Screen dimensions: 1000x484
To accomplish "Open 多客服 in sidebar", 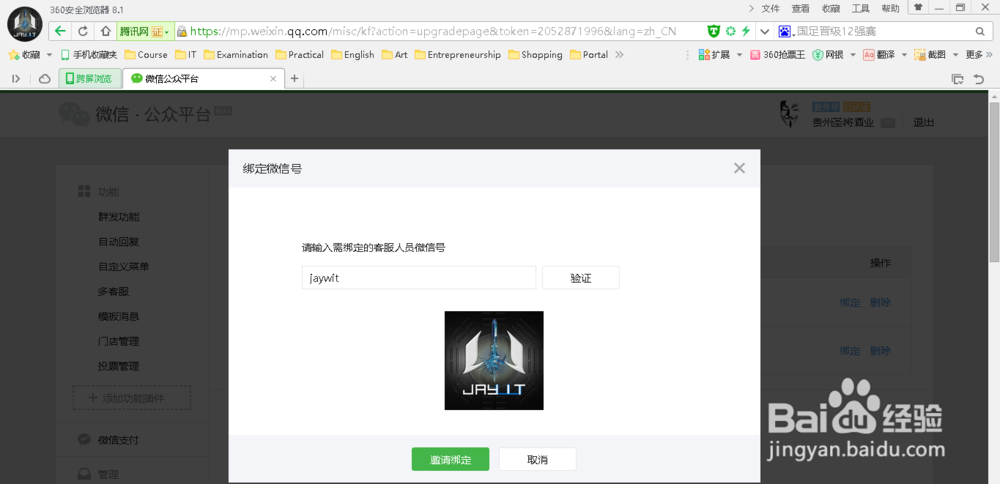I will 114,291.
